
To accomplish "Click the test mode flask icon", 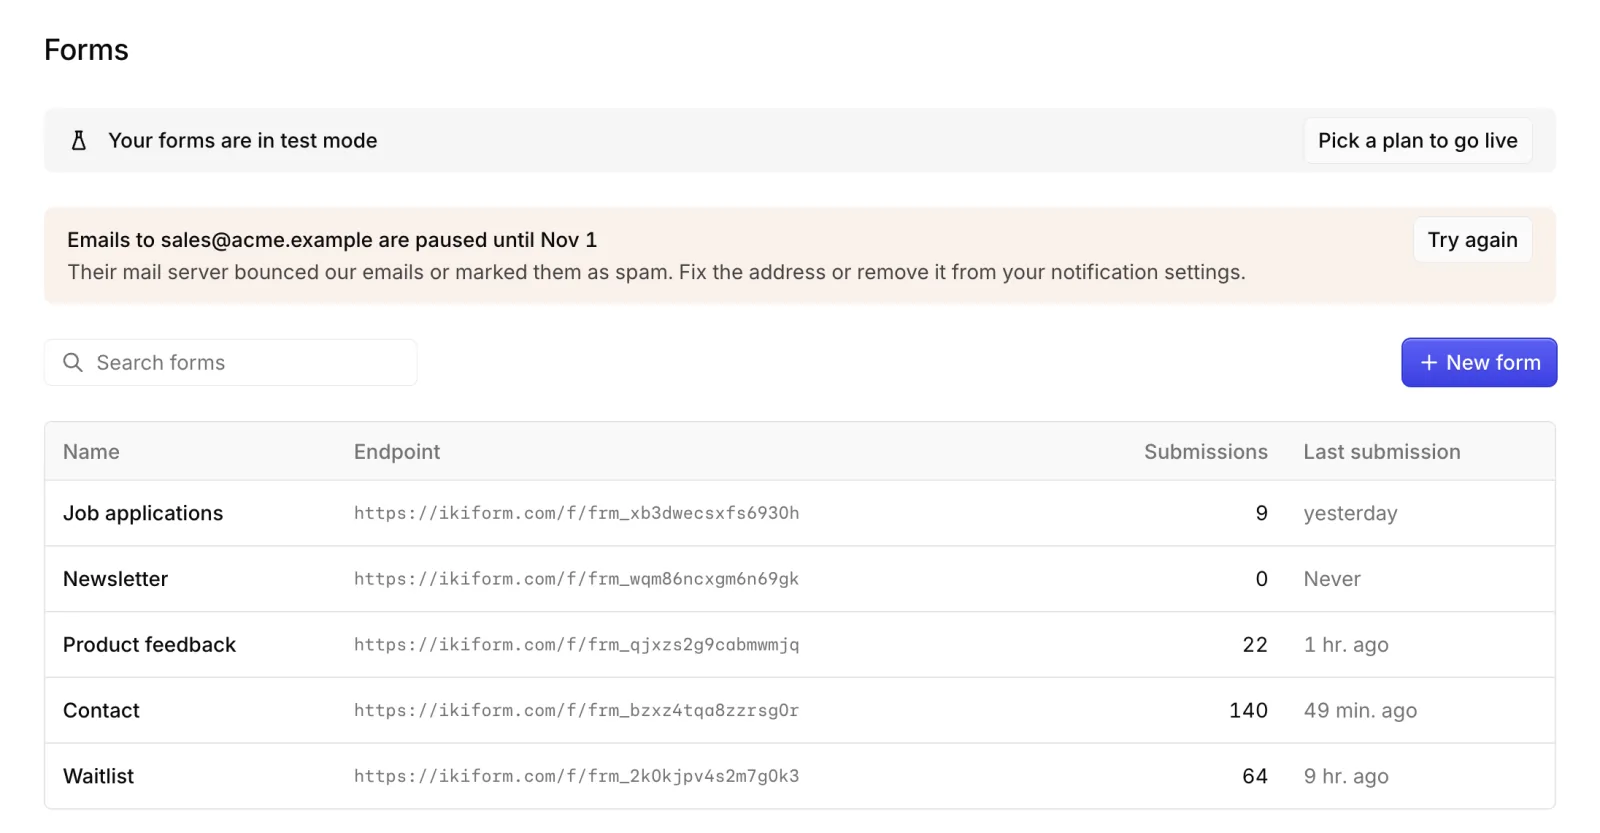I will [x=79, y=141].
